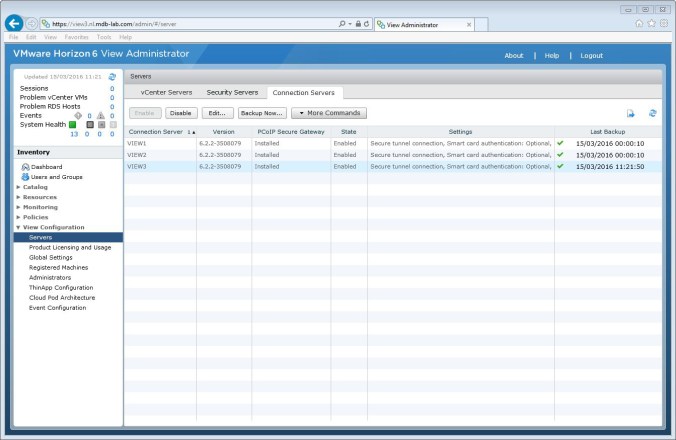Click the green System Health status square
The height and width of the screenshot is (440, 676).
[x=72, y=124]
